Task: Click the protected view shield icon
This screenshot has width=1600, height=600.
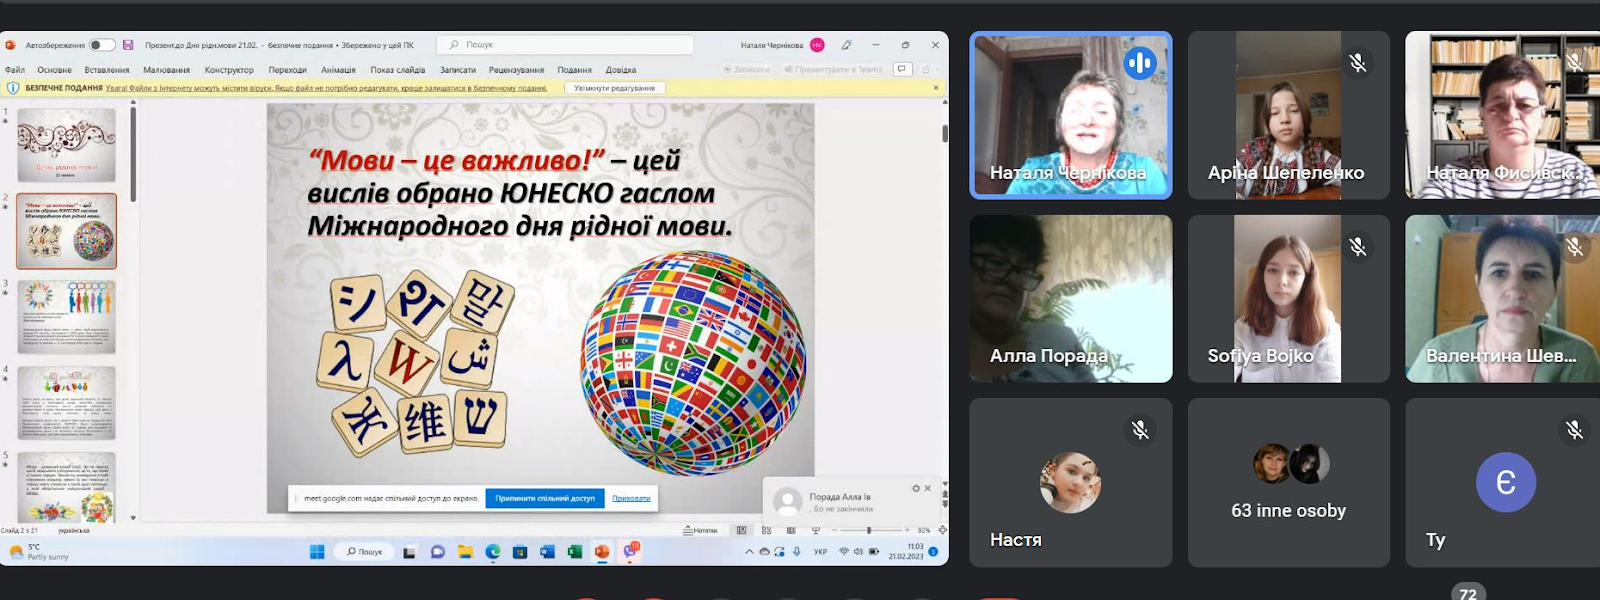Action: click(13, 88)
